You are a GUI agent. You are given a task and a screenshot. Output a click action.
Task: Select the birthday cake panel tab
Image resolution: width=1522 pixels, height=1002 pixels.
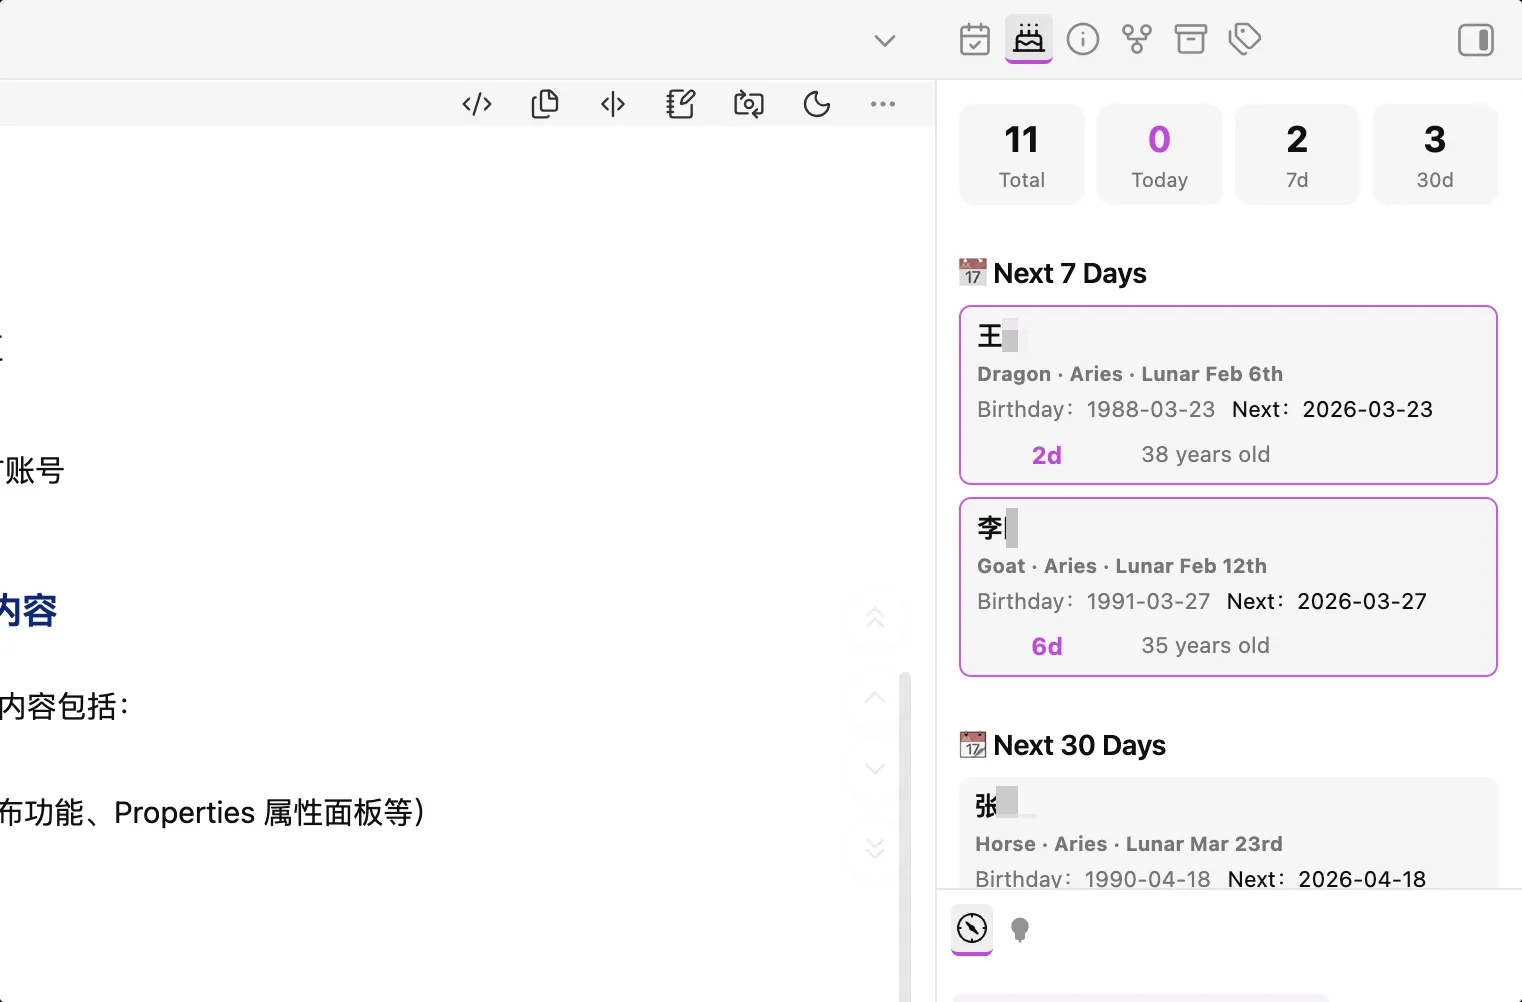(x=1029, y=40)
